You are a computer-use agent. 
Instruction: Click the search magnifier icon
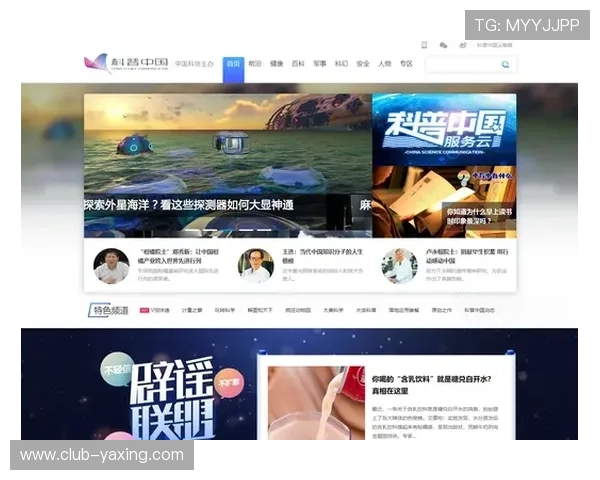click(505, 65)
